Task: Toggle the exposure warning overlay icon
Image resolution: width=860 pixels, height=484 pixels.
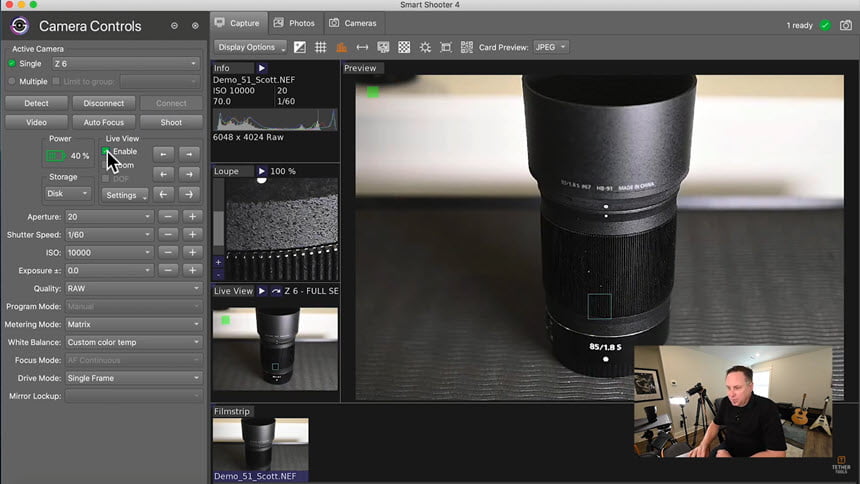Action: click(300, 47)
